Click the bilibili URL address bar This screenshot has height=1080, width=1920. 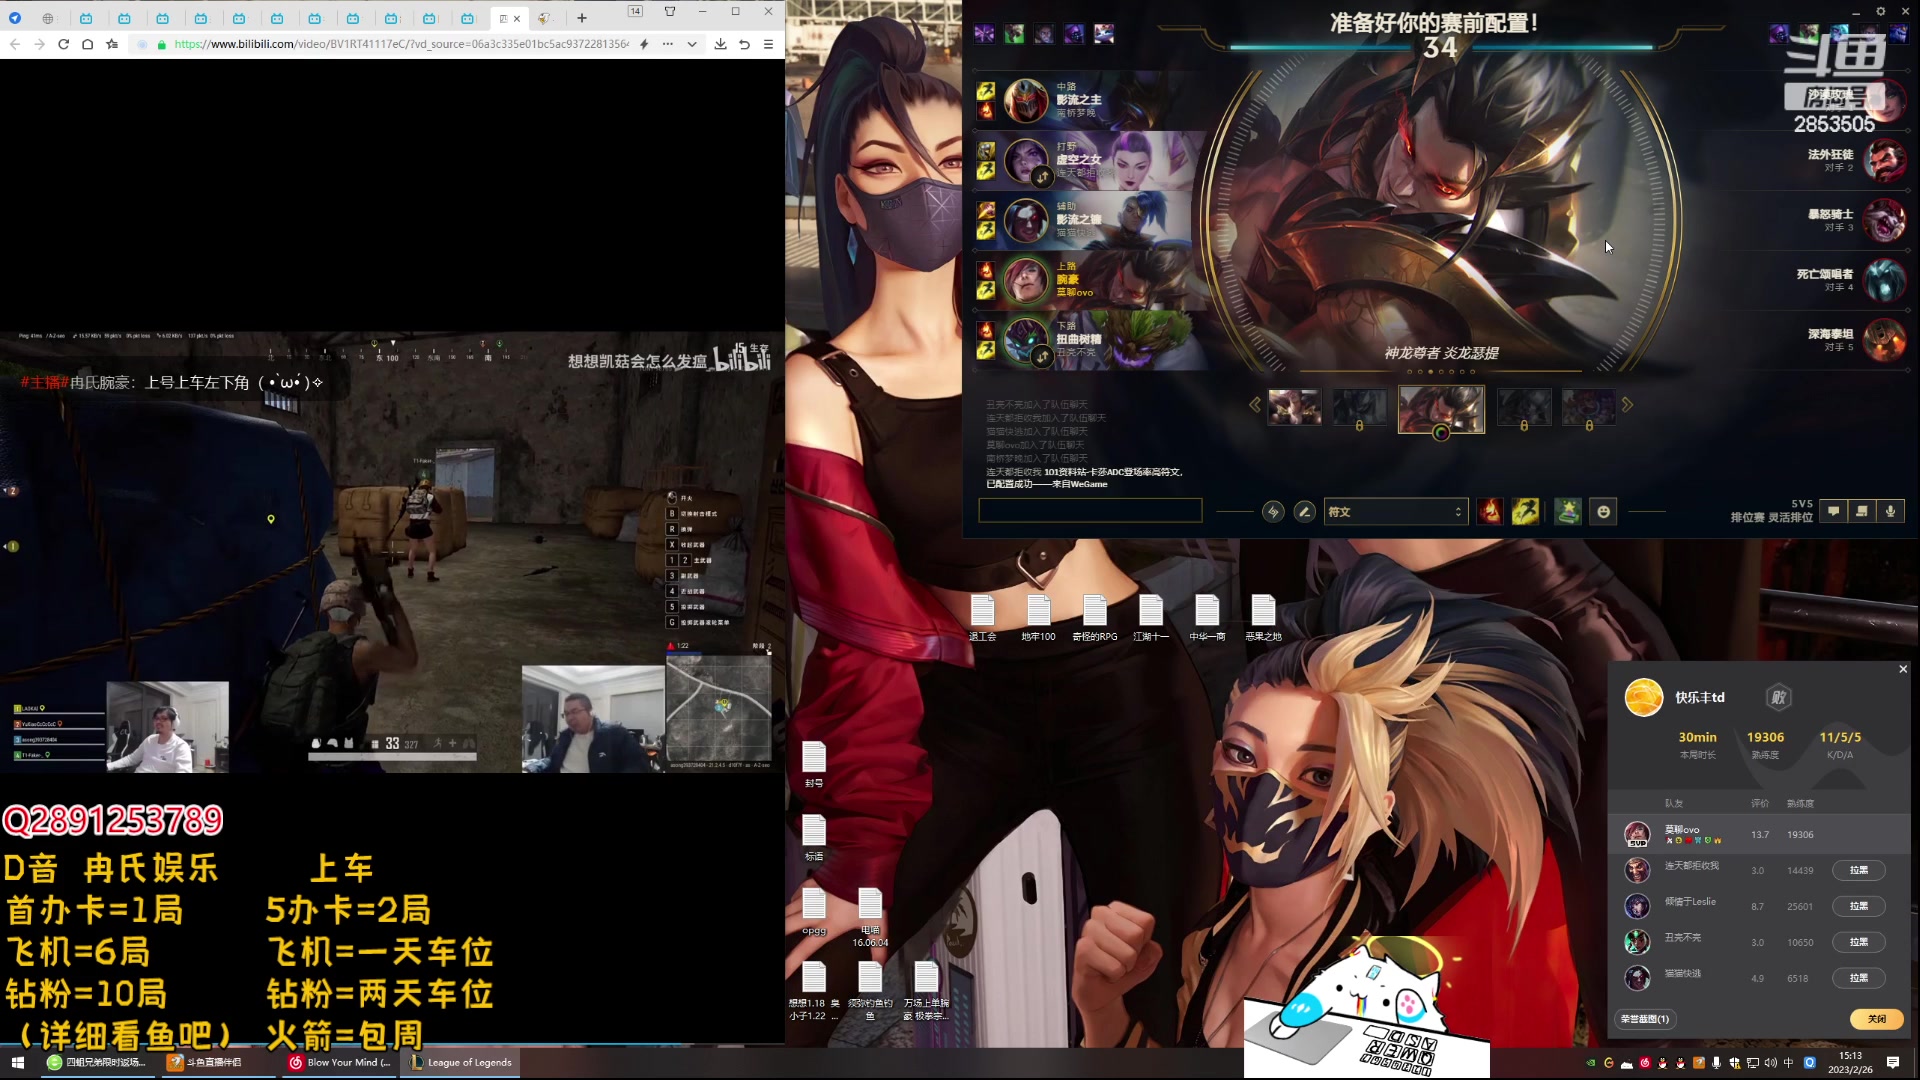[x=400, y=44]
